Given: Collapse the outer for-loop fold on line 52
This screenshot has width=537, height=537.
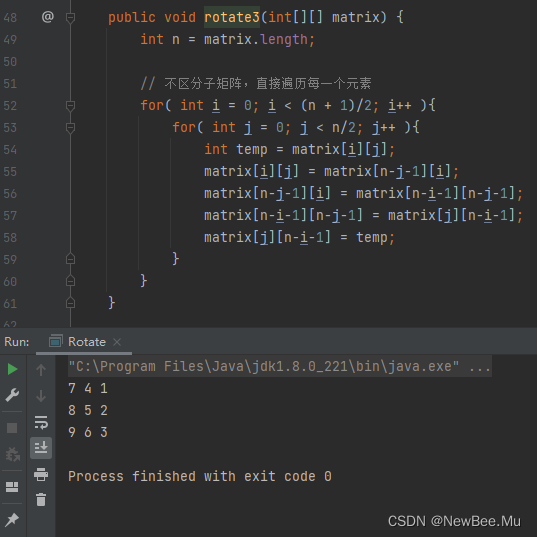Looking at the screenshot, I should pyautogui.click(x=70, y=105).
